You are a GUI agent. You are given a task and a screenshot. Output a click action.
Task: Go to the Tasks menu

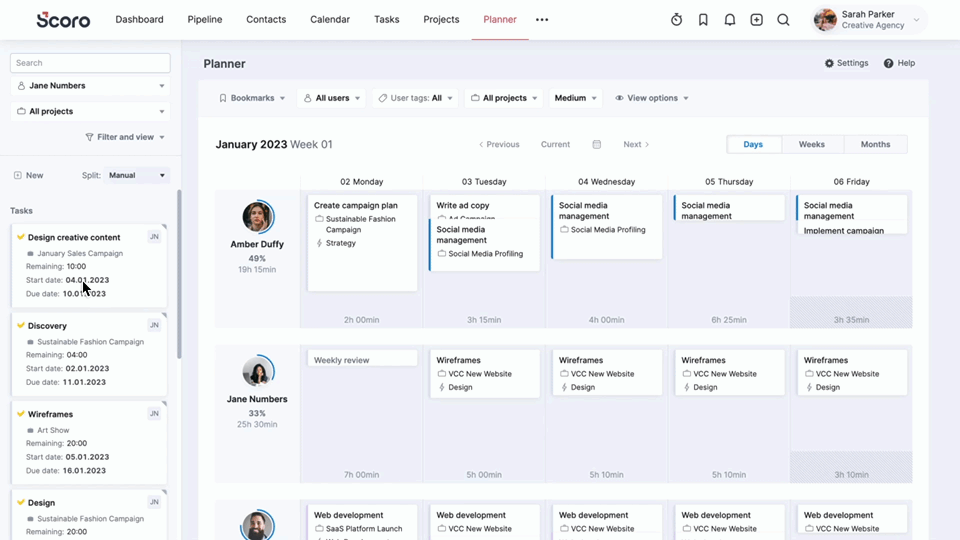(386, 20)
